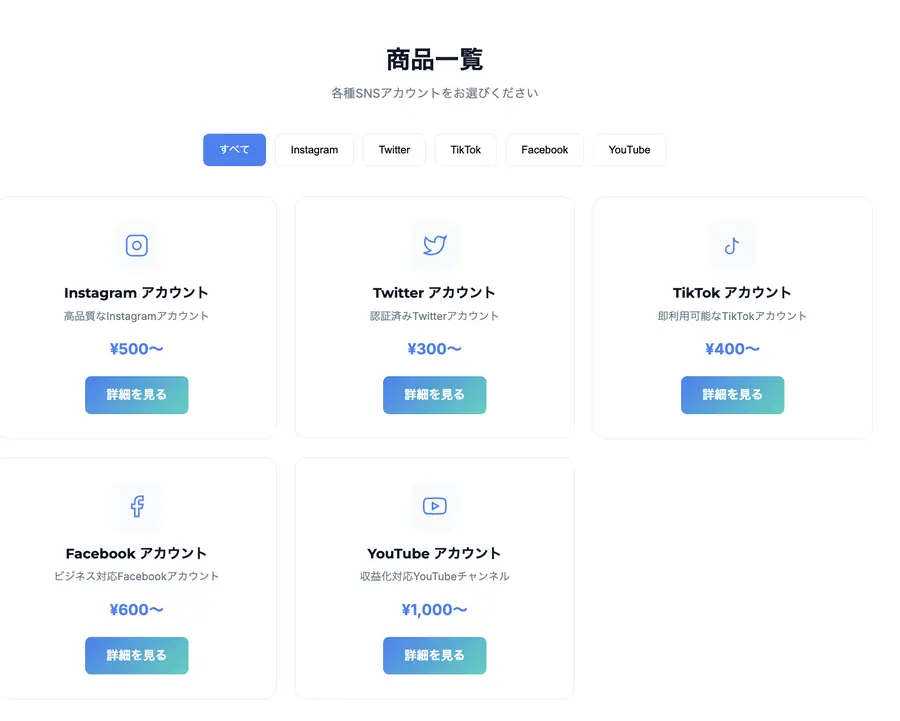
Task: Click the ¥400〜 price
Action: [x=732, y=349]
